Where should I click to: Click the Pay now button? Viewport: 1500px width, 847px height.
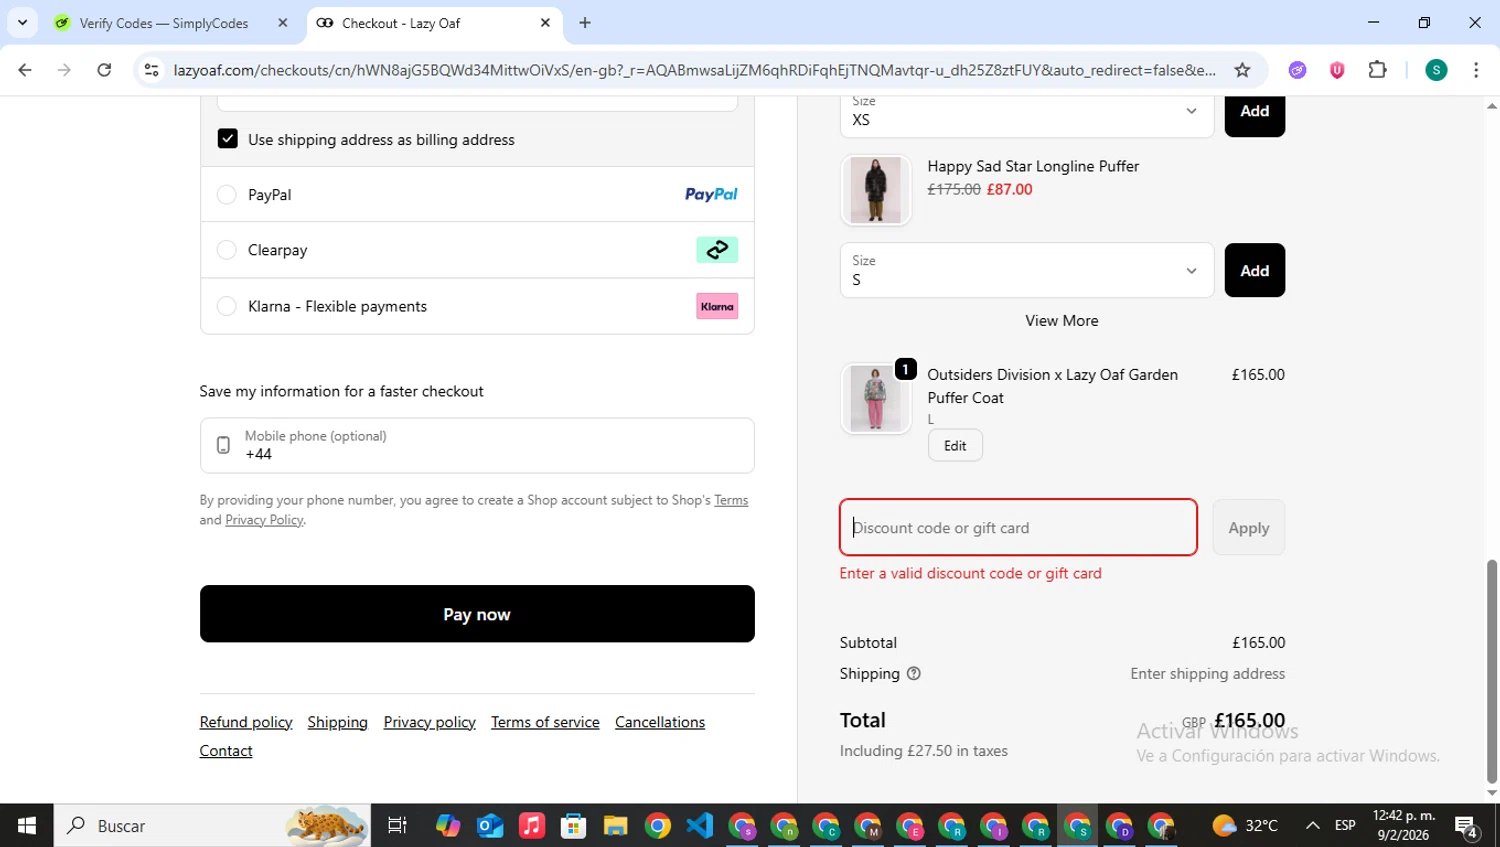click(477, 614)
